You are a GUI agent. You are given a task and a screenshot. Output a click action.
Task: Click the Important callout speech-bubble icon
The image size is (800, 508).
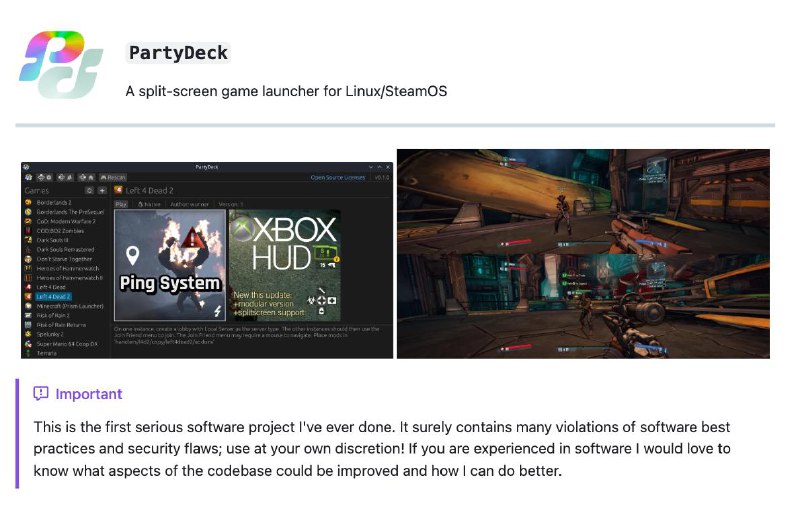(41, 393)
